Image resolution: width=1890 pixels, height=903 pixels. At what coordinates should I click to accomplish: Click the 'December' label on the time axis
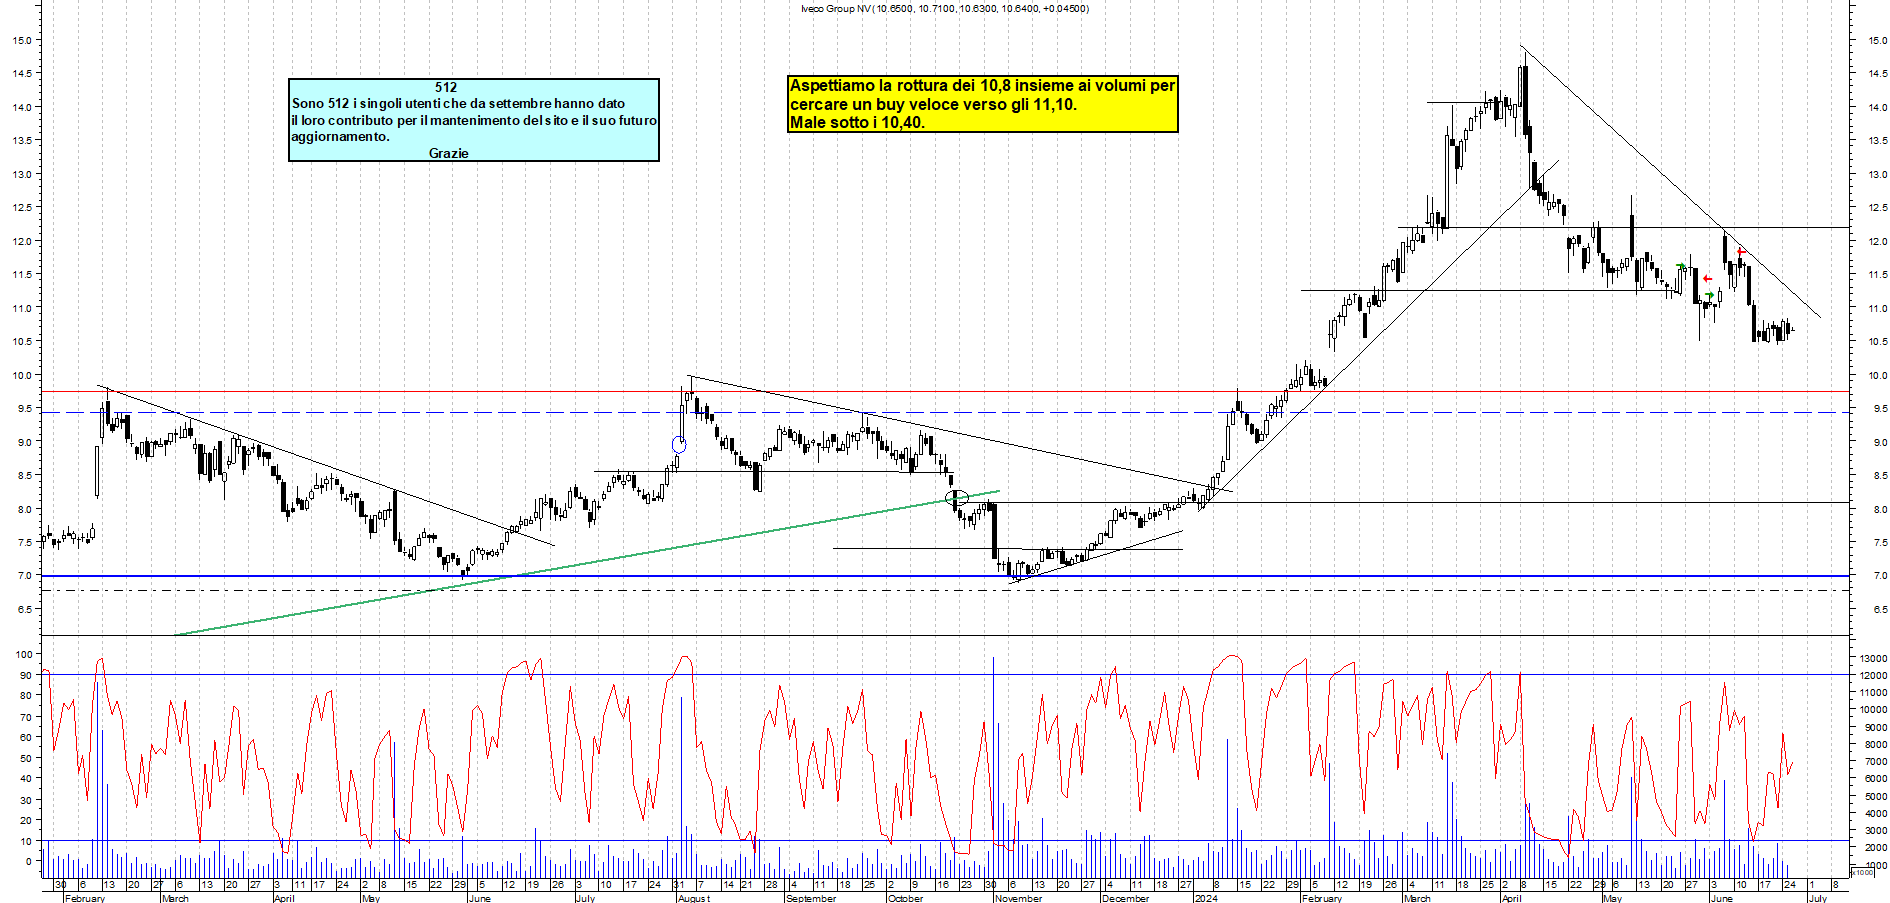click(x=1125, y=898)
